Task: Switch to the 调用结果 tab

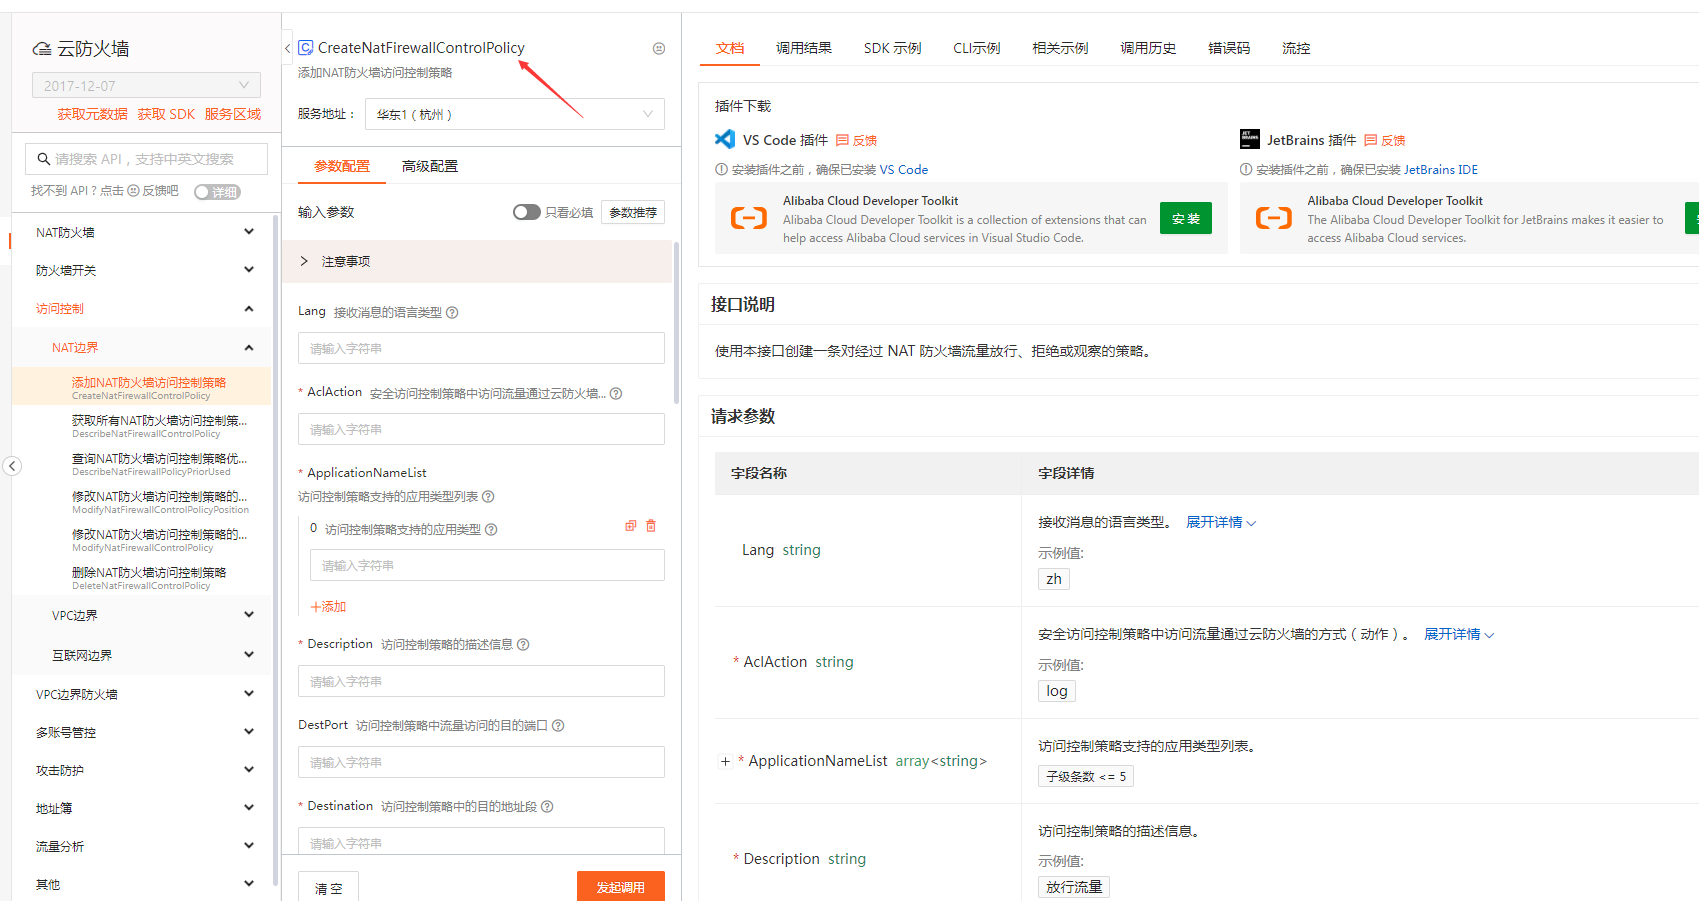Action: pos(804,48)
